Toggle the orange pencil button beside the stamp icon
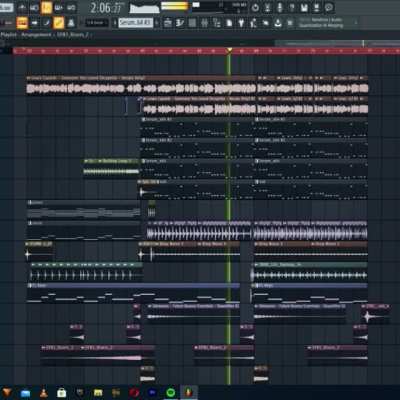 point(59,23)
